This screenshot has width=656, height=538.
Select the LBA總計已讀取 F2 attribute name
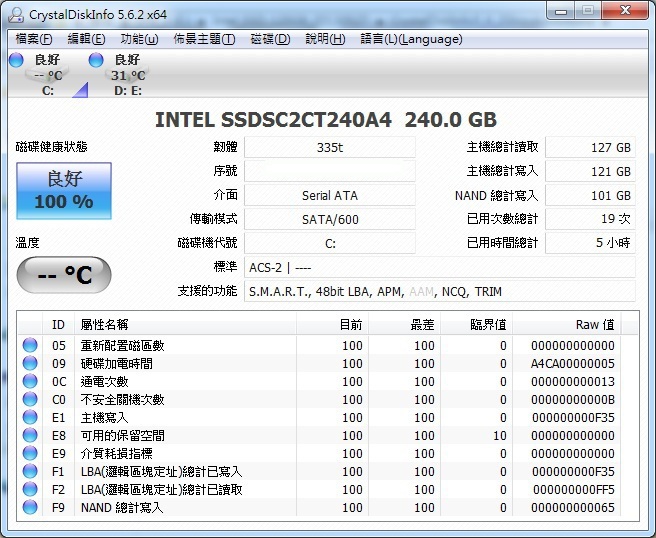pyautogui.click(x=161, y=489)
